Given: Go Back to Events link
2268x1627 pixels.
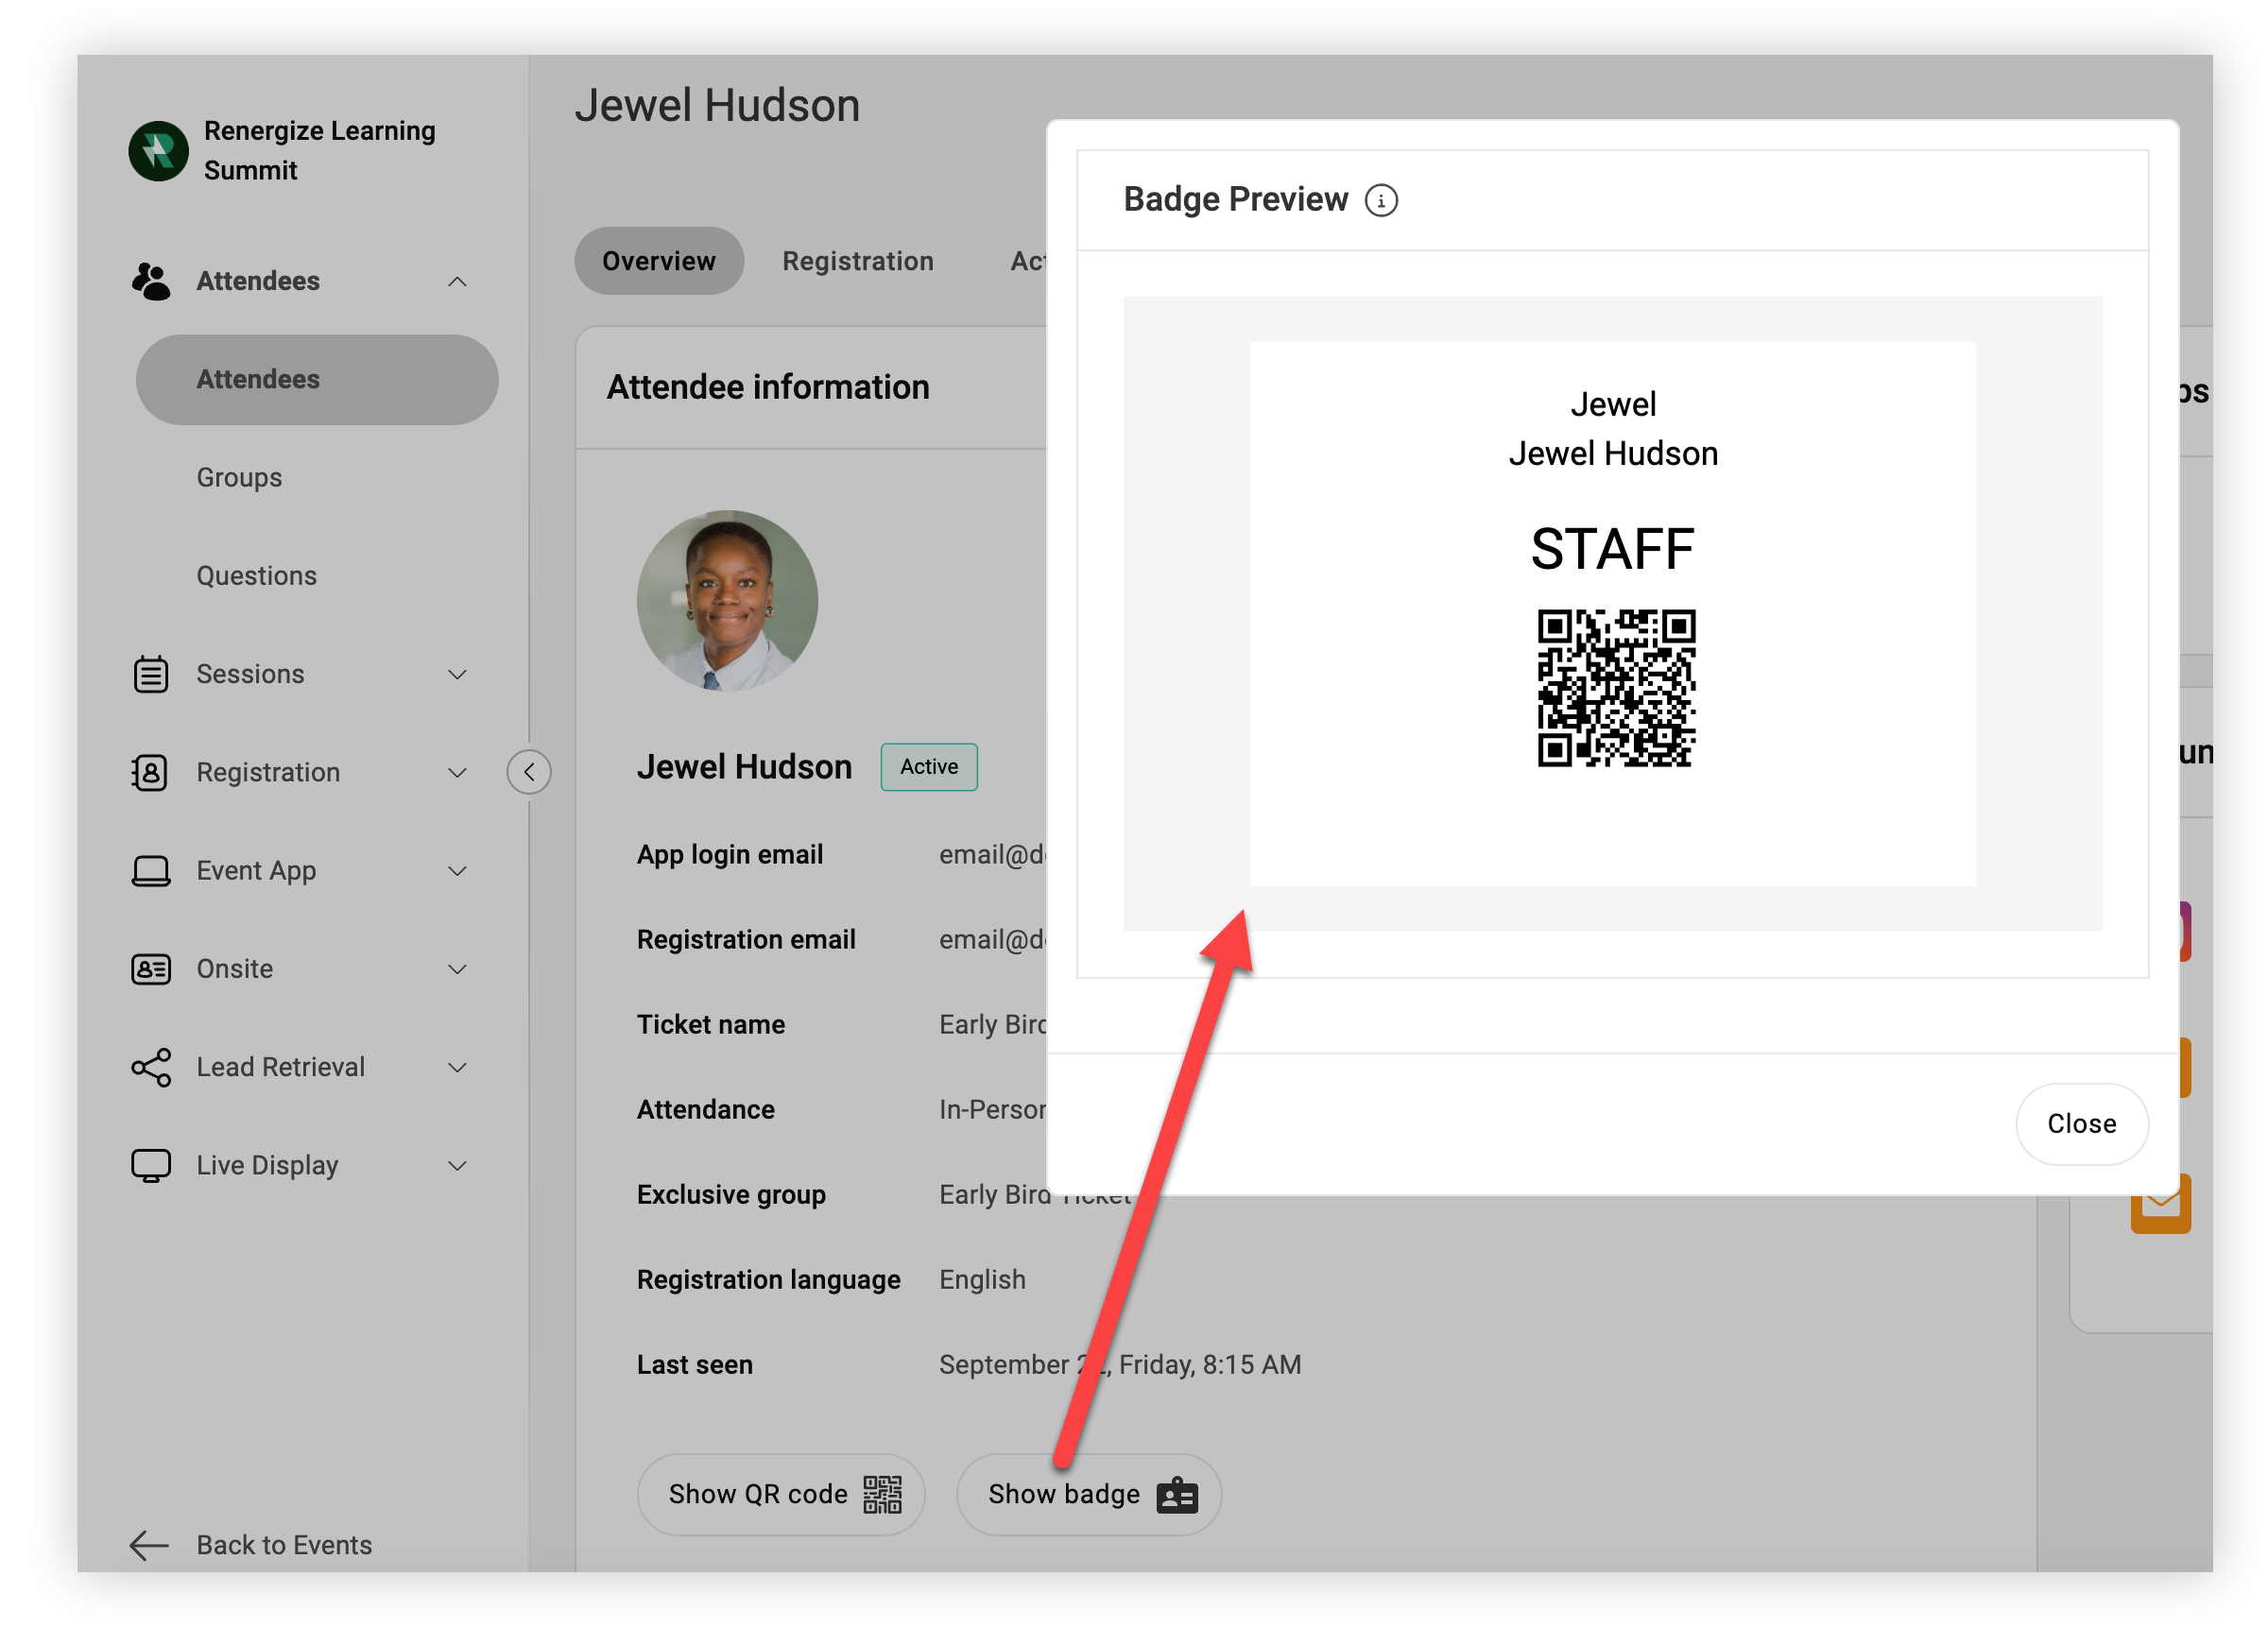Looking at the screenshot, I should pyautogui.click(x=284, y=1544).
